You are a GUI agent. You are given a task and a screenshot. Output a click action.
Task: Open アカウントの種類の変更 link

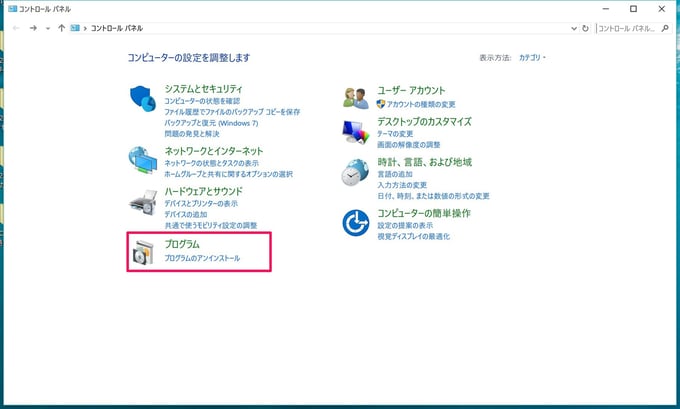pyautogui.click(x=421, y=105)
